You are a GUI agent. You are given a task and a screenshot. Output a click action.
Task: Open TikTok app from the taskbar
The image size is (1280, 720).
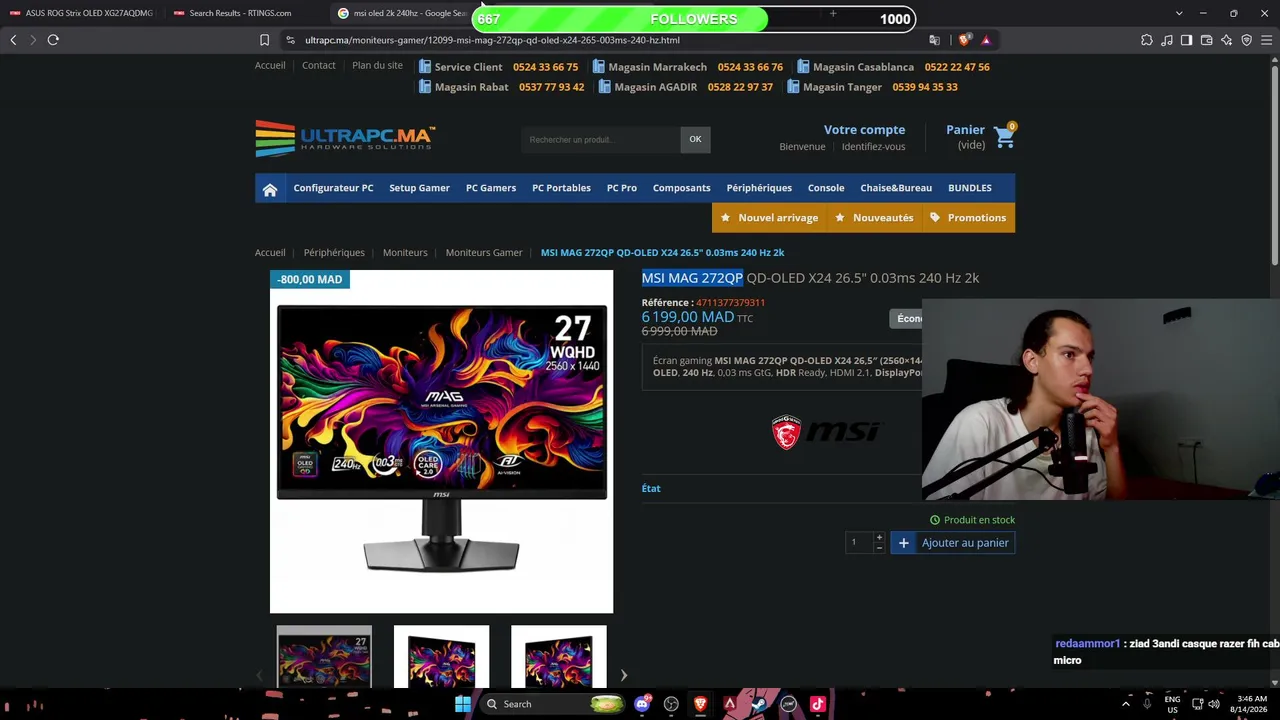tap(817, 704)
